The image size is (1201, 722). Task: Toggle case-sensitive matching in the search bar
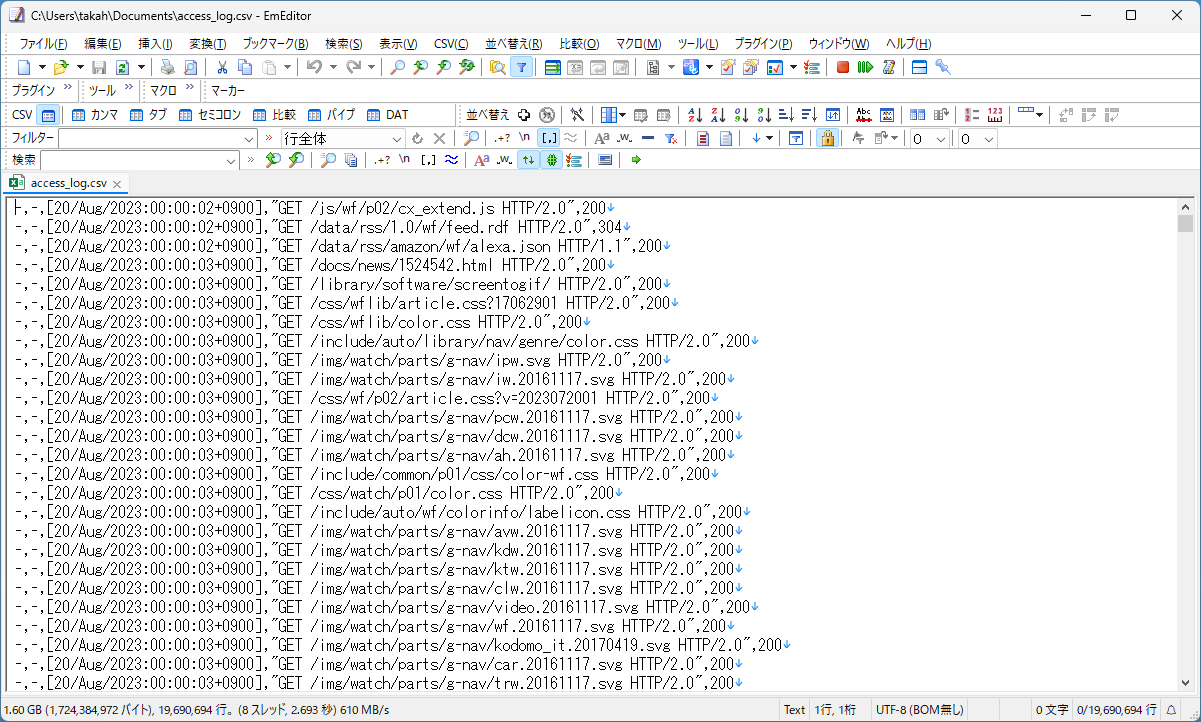[481, 159]
